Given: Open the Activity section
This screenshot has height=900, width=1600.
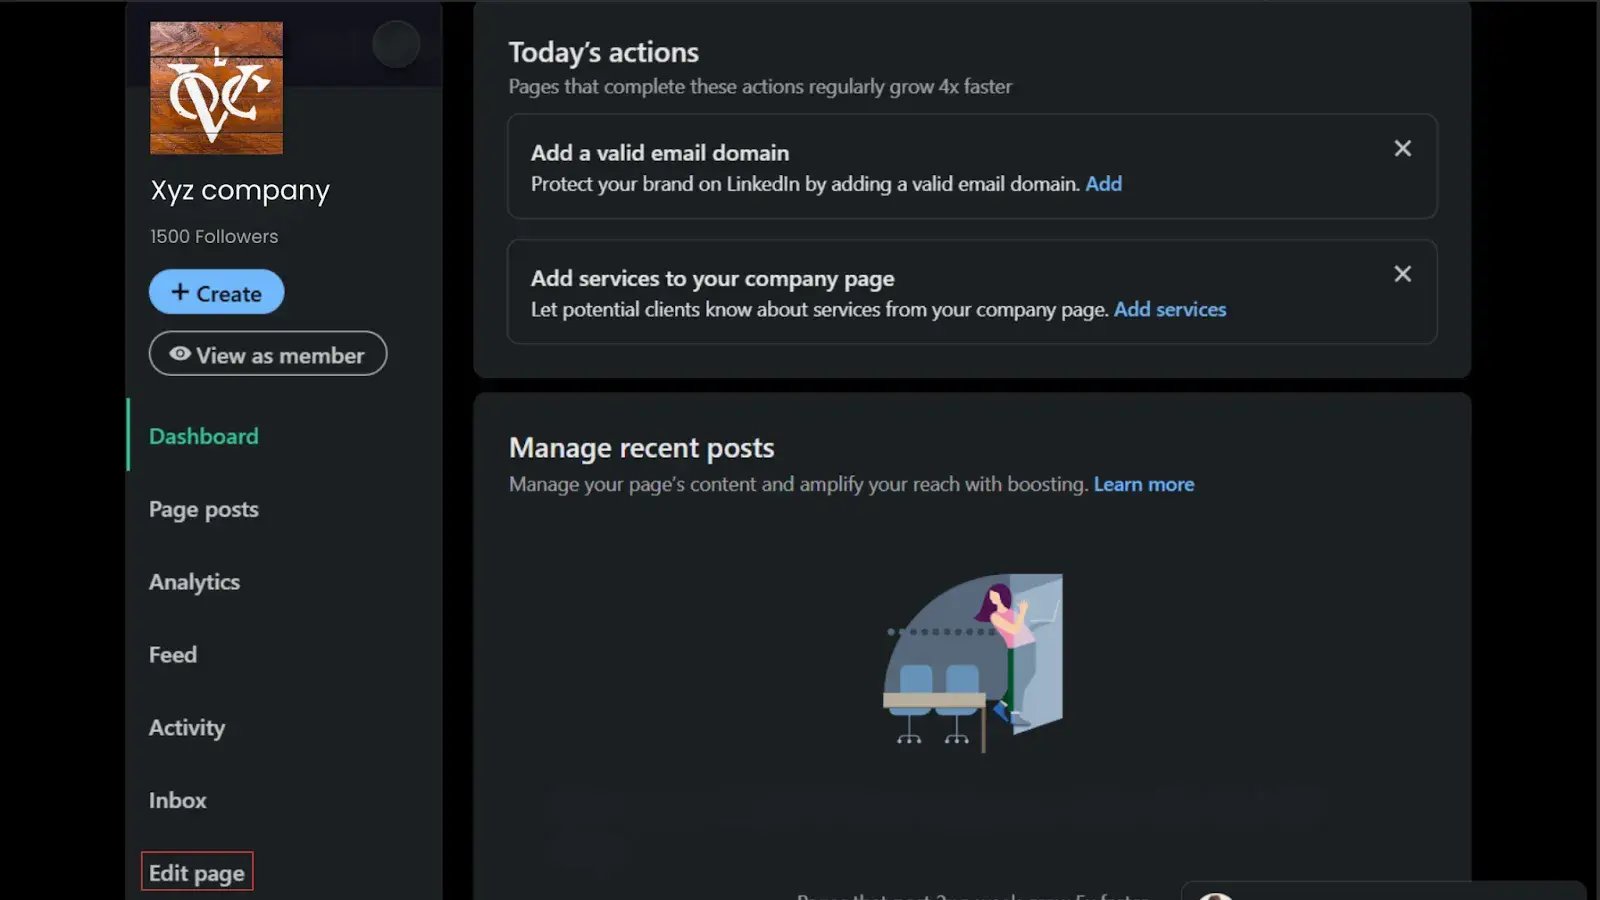Looking at the screenshot, I should tap(187, 728).
